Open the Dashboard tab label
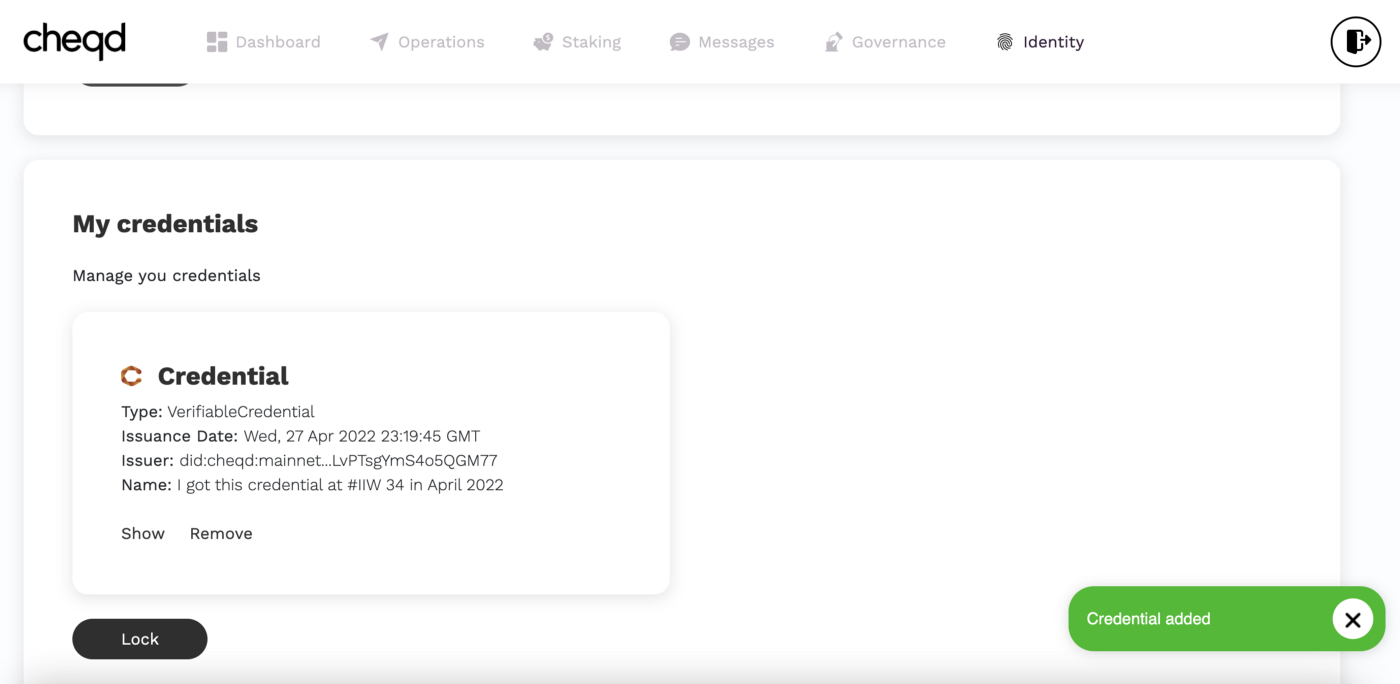This screenshot has height=684, width=1400. point(278,42)
